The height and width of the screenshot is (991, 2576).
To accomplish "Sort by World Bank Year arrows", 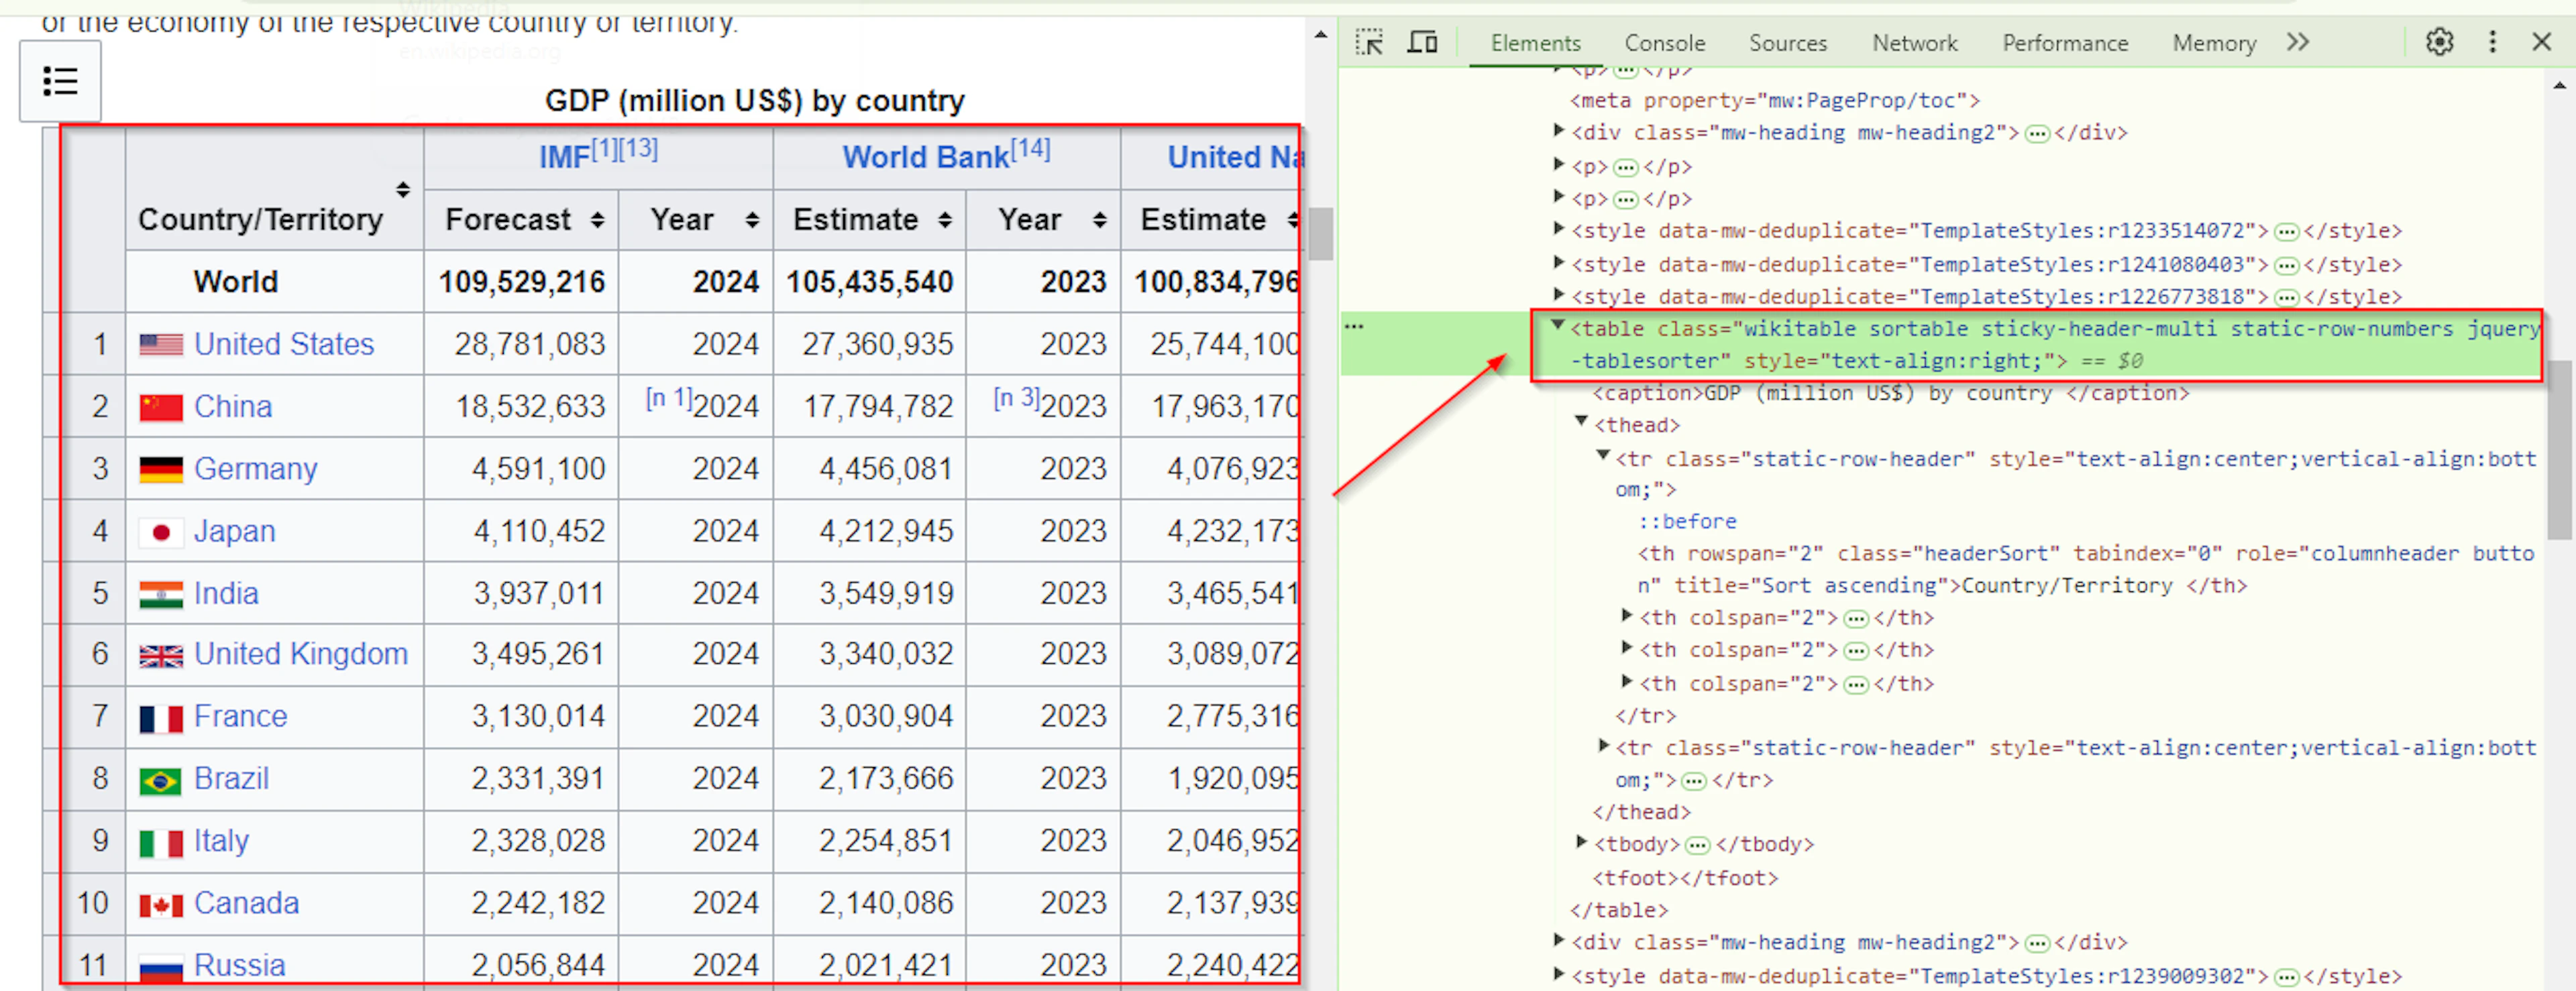I will pyautogui.click(x=1100, y=220).
